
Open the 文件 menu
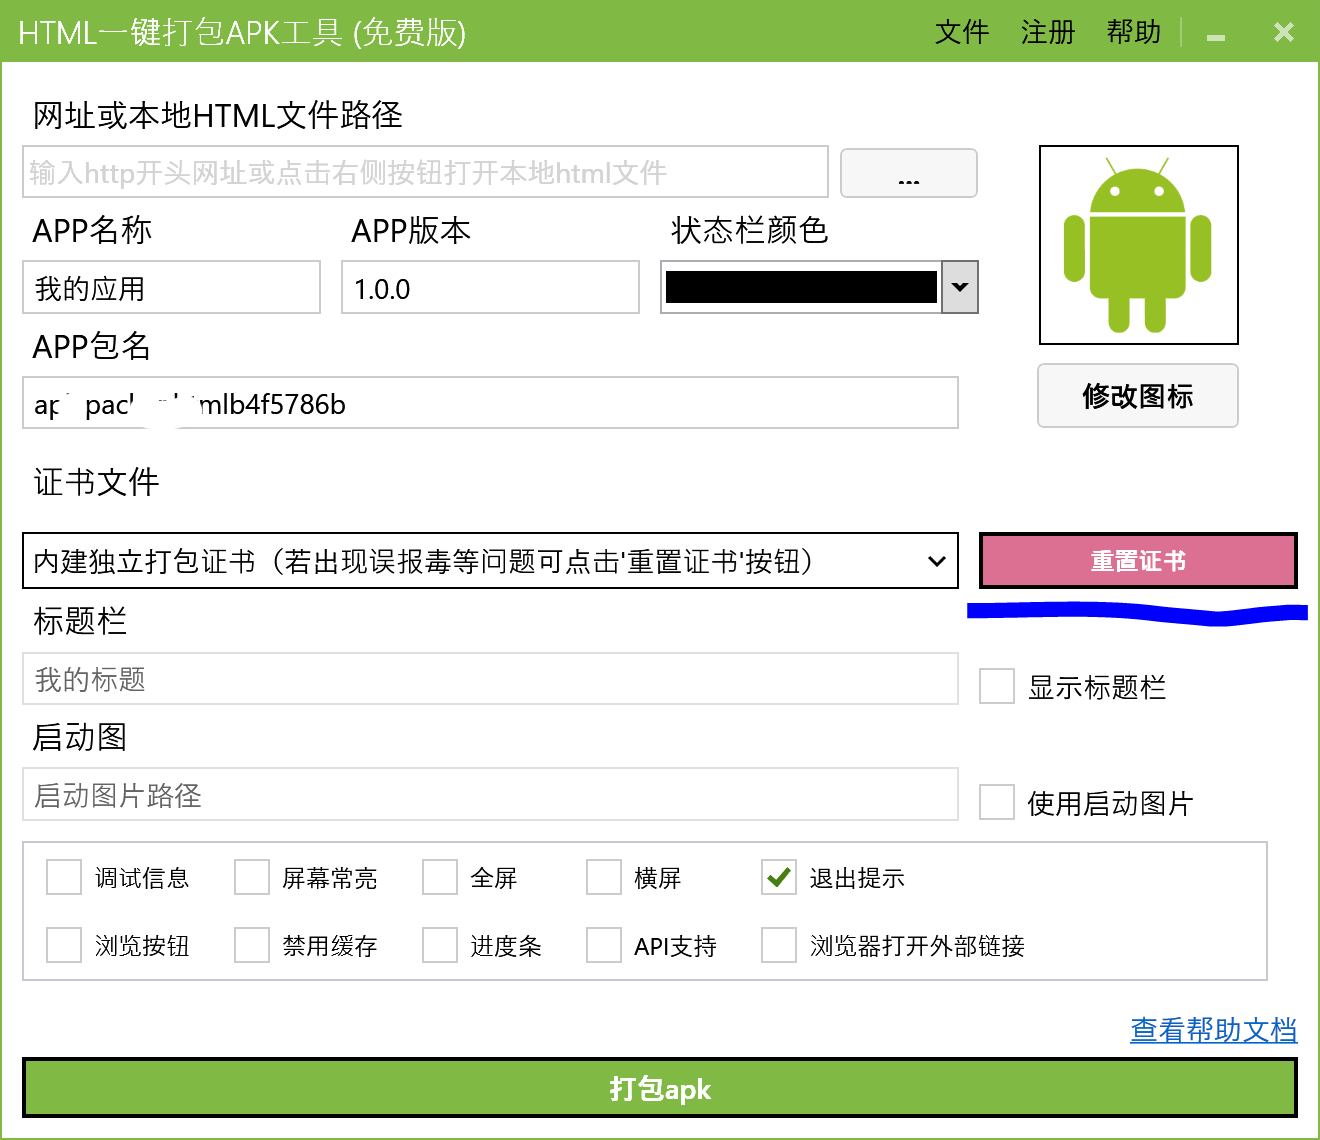[x=961, y=33]
